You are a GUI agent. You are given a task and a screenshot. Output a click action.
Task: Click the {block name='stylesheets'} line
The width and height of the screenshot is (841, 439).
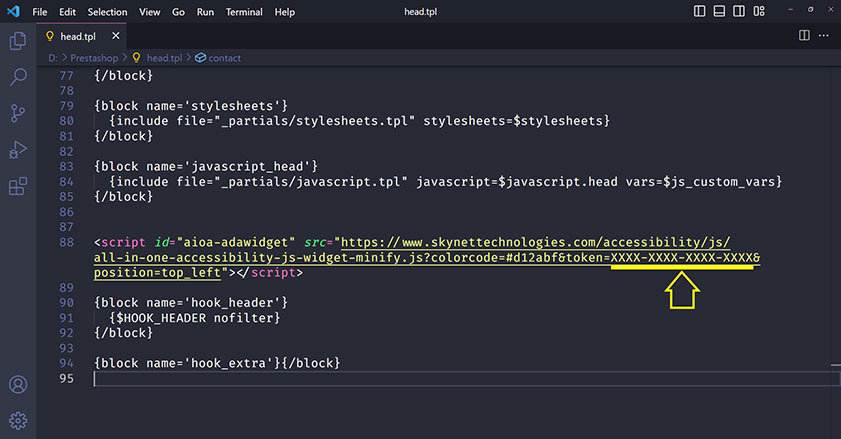point(191,106)
